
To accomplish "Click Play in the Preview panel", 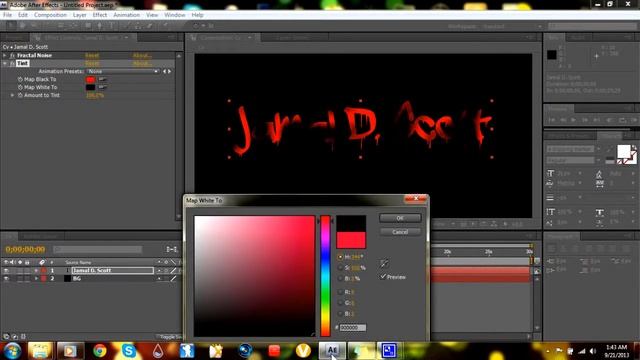I will pyautogui.click(x=573, y=120).
